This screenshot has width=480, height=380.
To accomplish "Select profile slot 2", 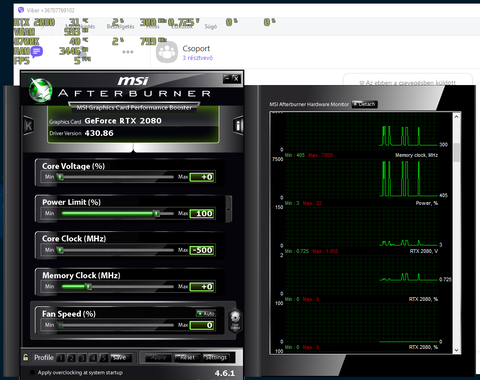I will click(71, 358).
